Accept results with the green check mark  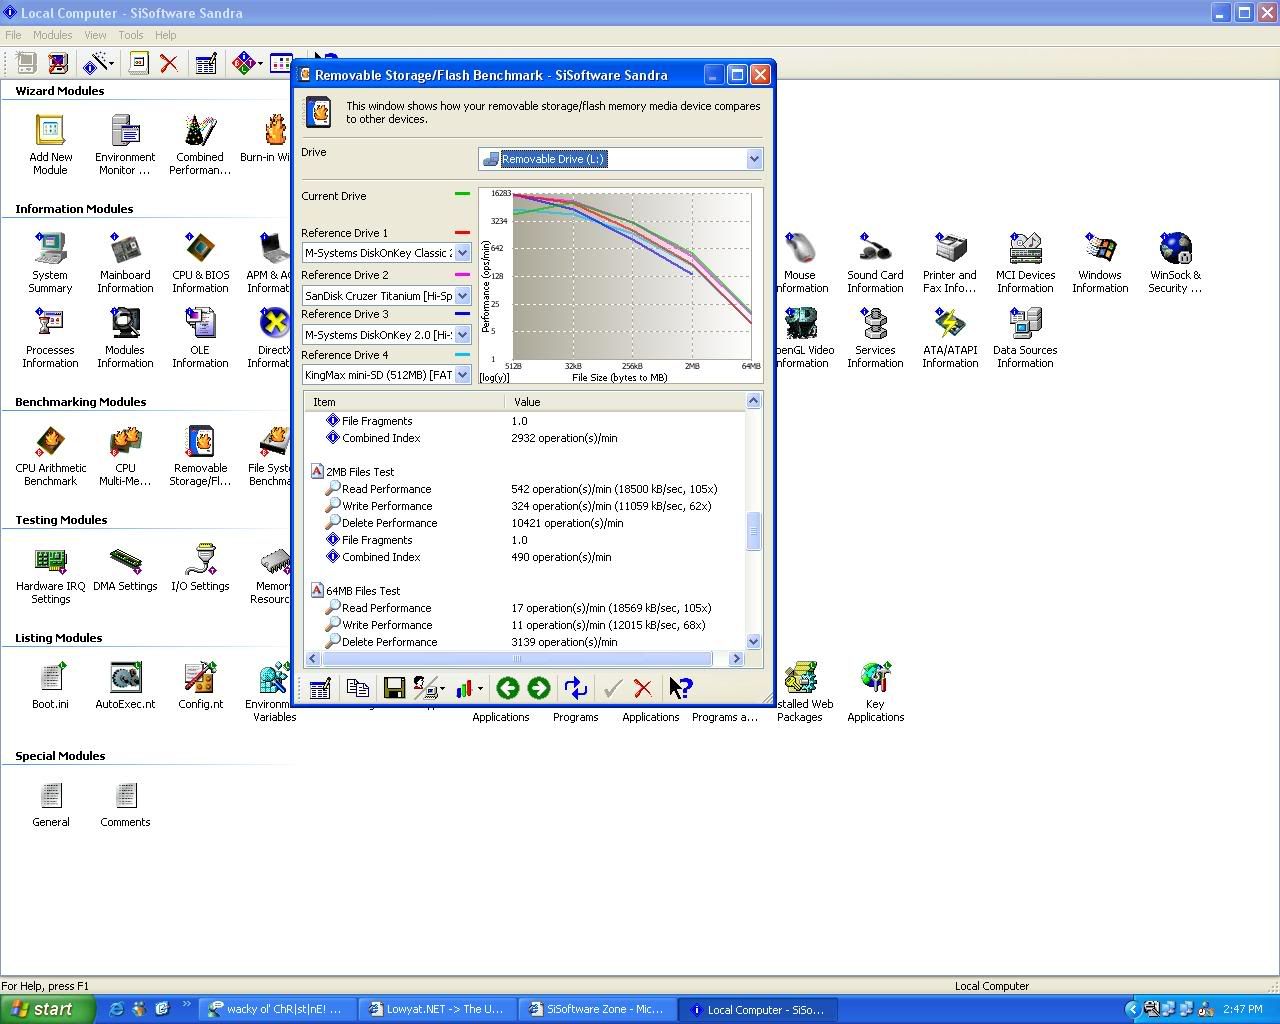(x=612, y=688)
